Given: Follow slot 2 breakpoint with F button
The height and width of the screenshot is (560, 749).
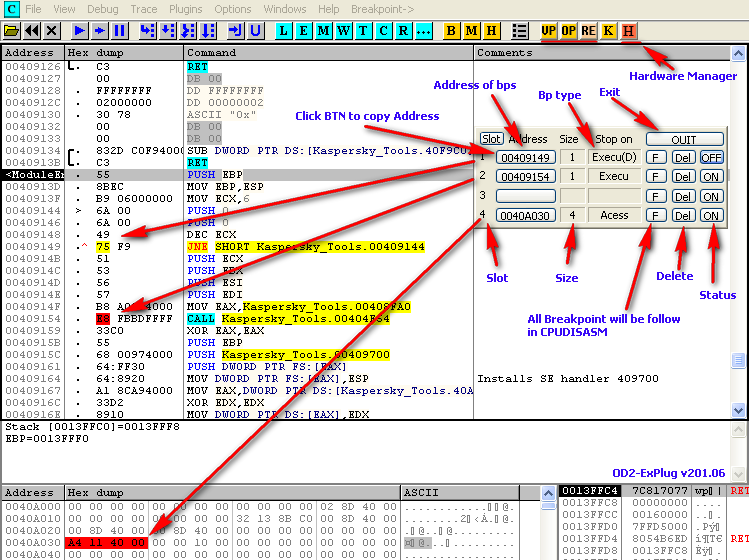Looking at the screenshot, I should (x=656, y=177).
